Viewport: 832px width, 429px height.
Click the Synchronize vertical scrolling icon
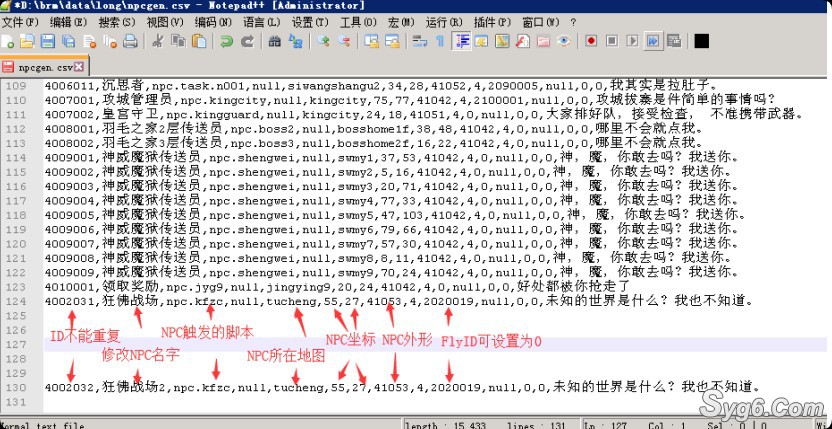(371, 41)
